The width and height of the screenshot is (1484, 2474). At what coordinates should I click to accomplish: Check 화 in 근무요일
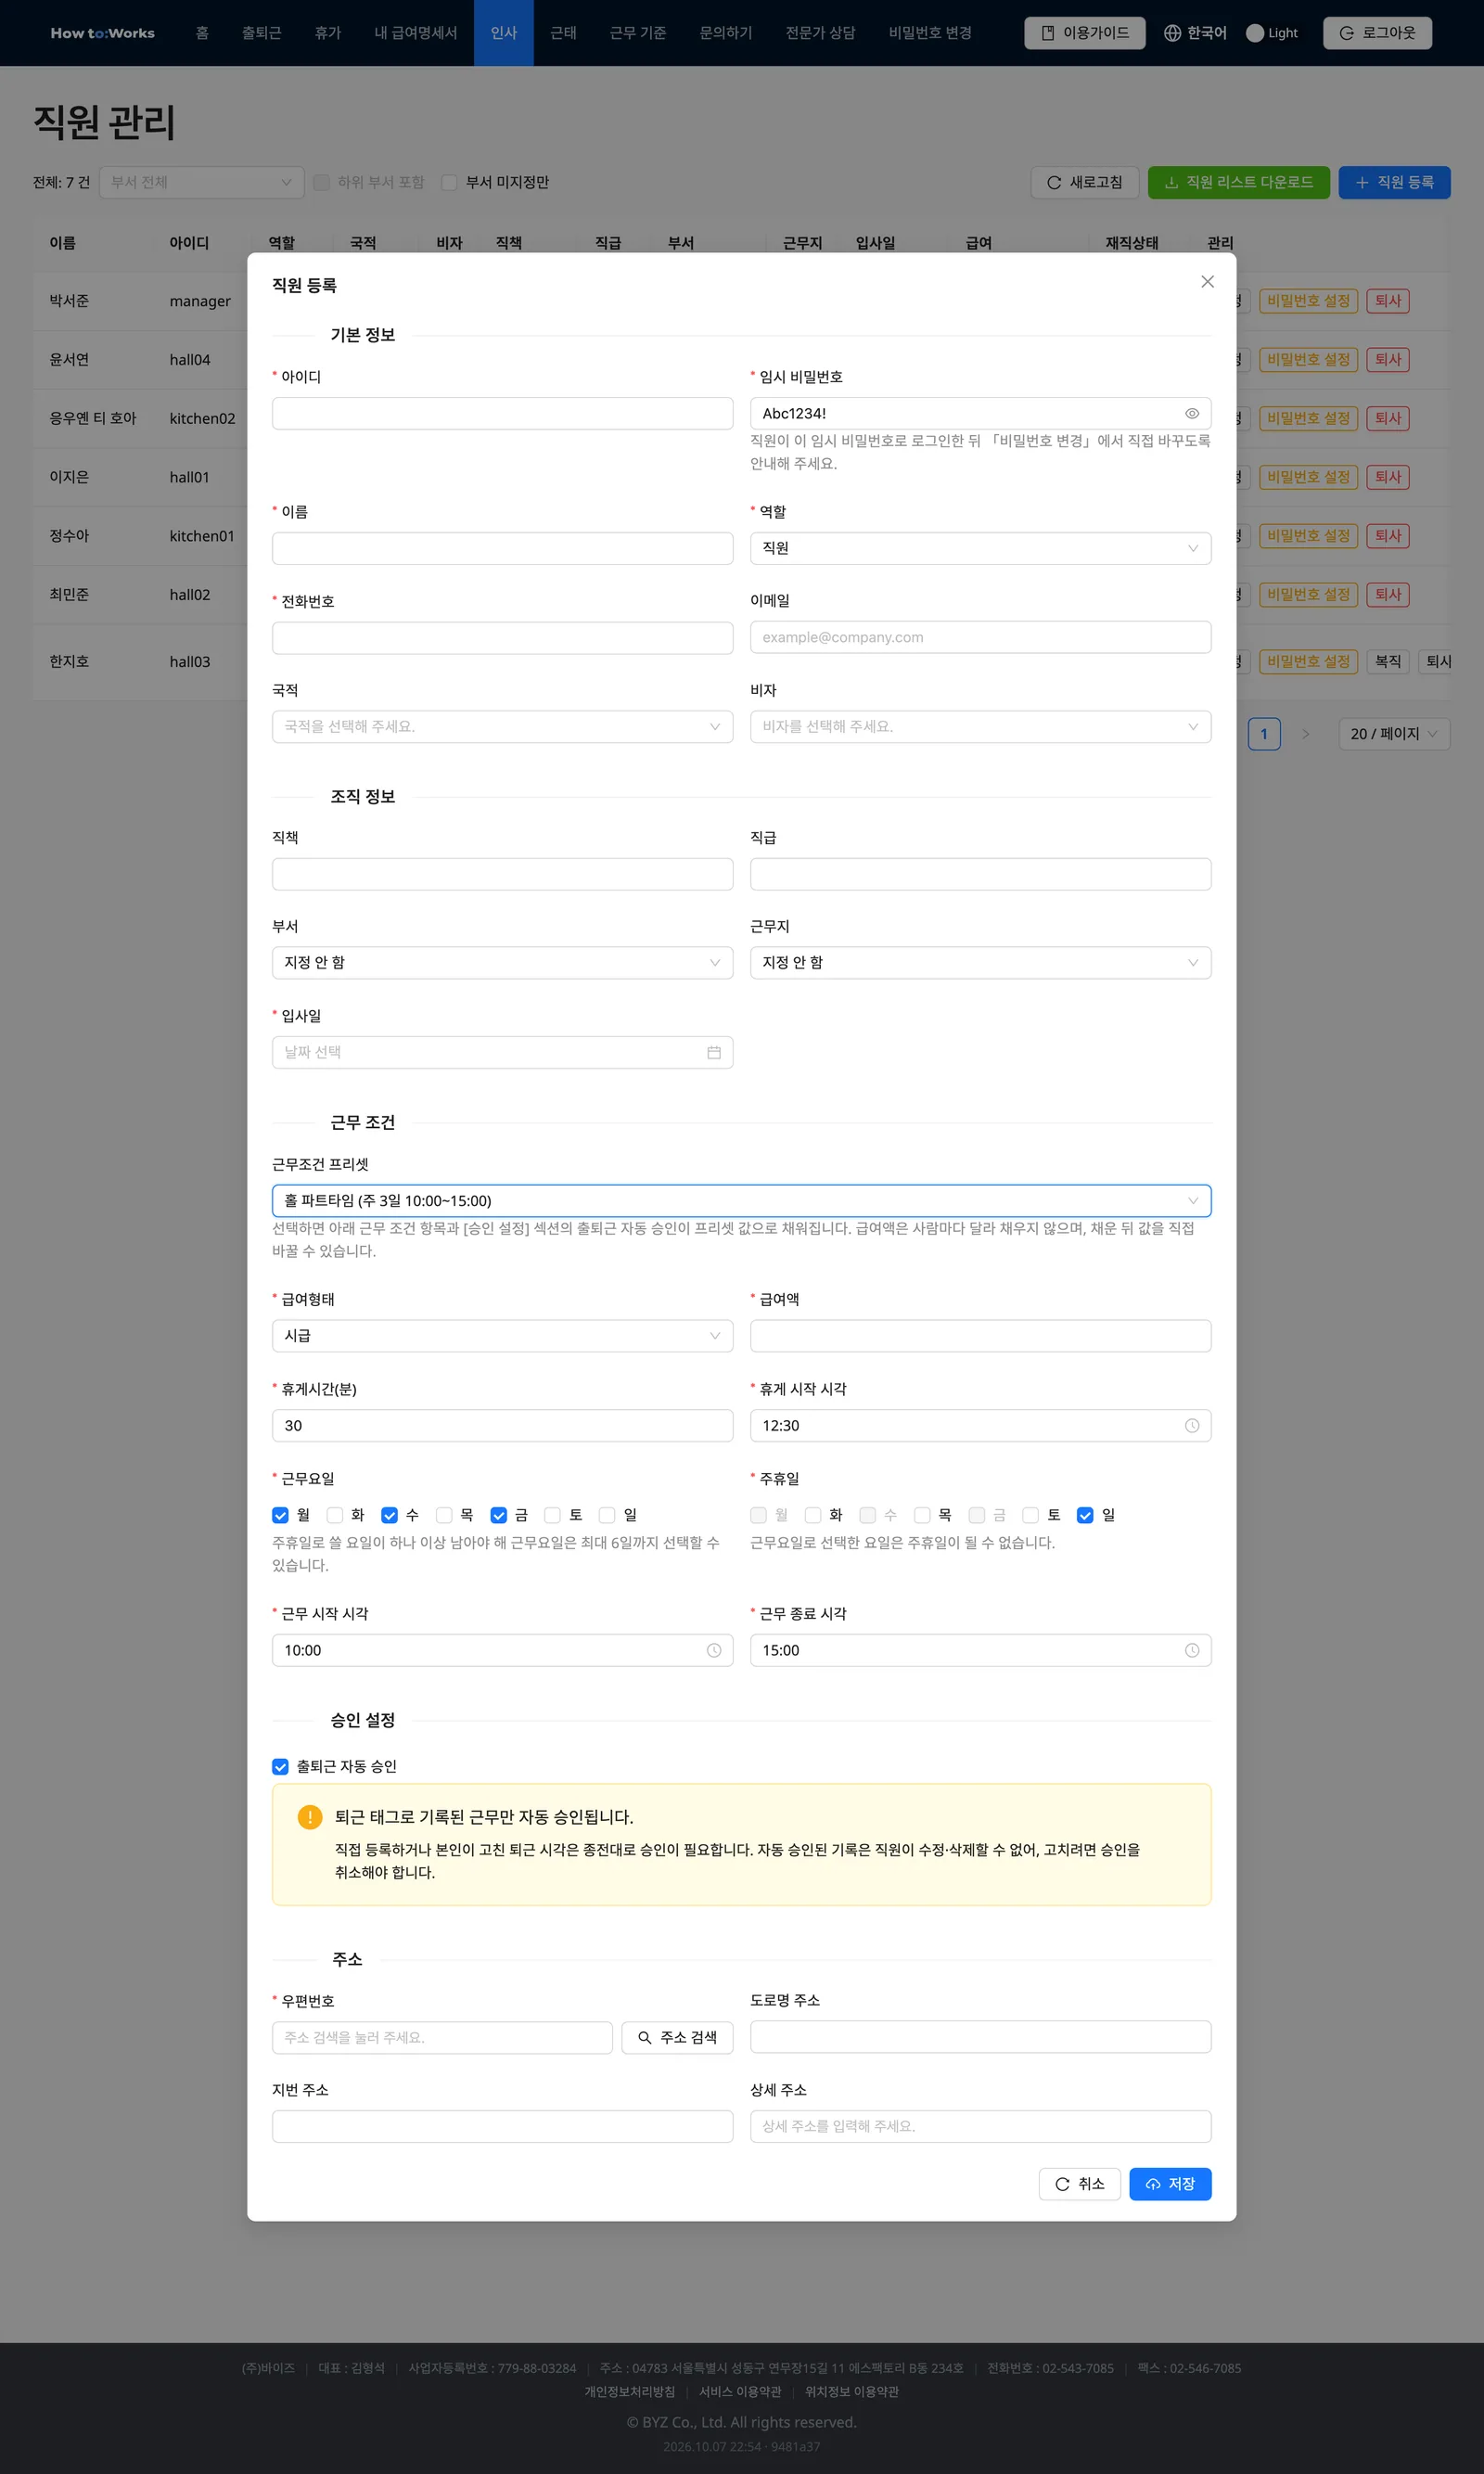tap(335, 1515)
